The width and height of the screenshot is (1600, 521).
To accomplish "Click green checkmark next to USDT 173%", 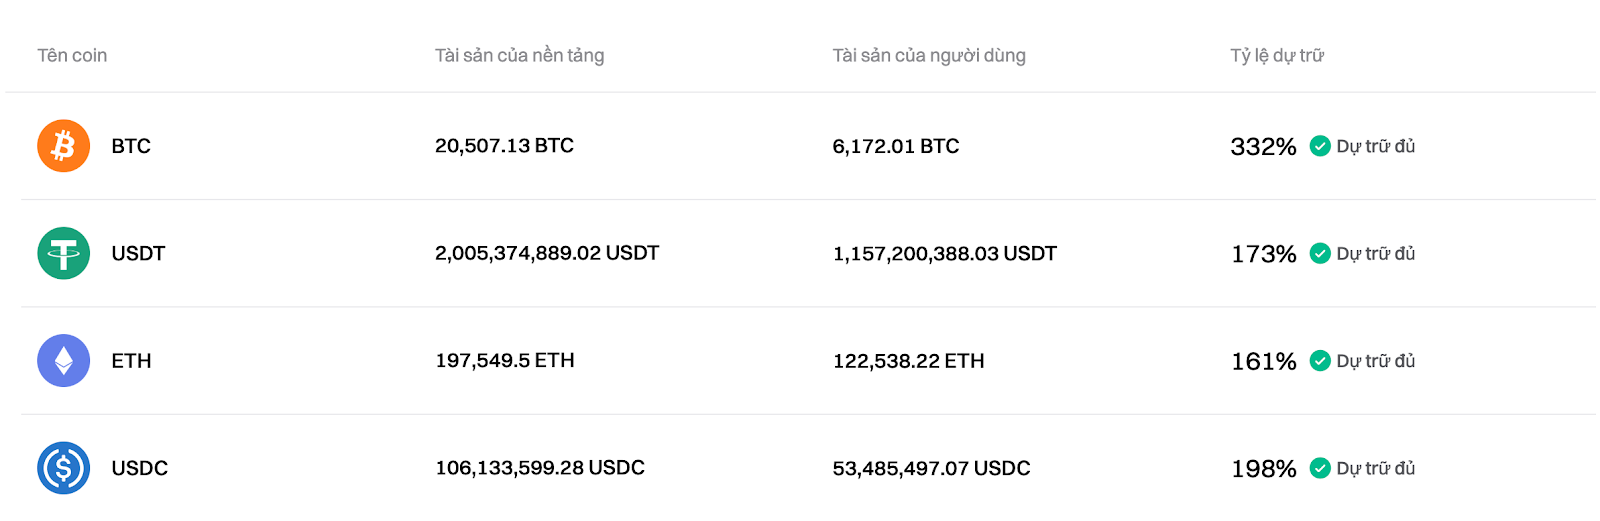I will (x=1320, y=253).
